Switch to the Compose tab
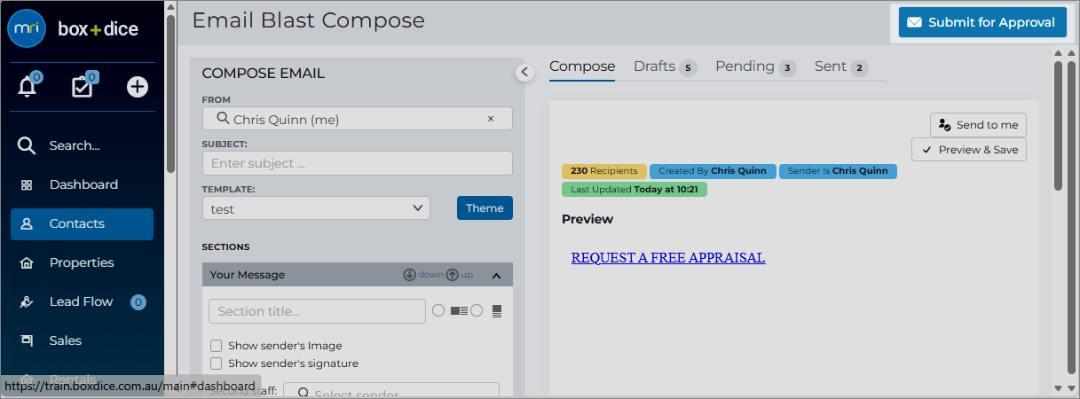1080x399 pixels. coord(582,67)
